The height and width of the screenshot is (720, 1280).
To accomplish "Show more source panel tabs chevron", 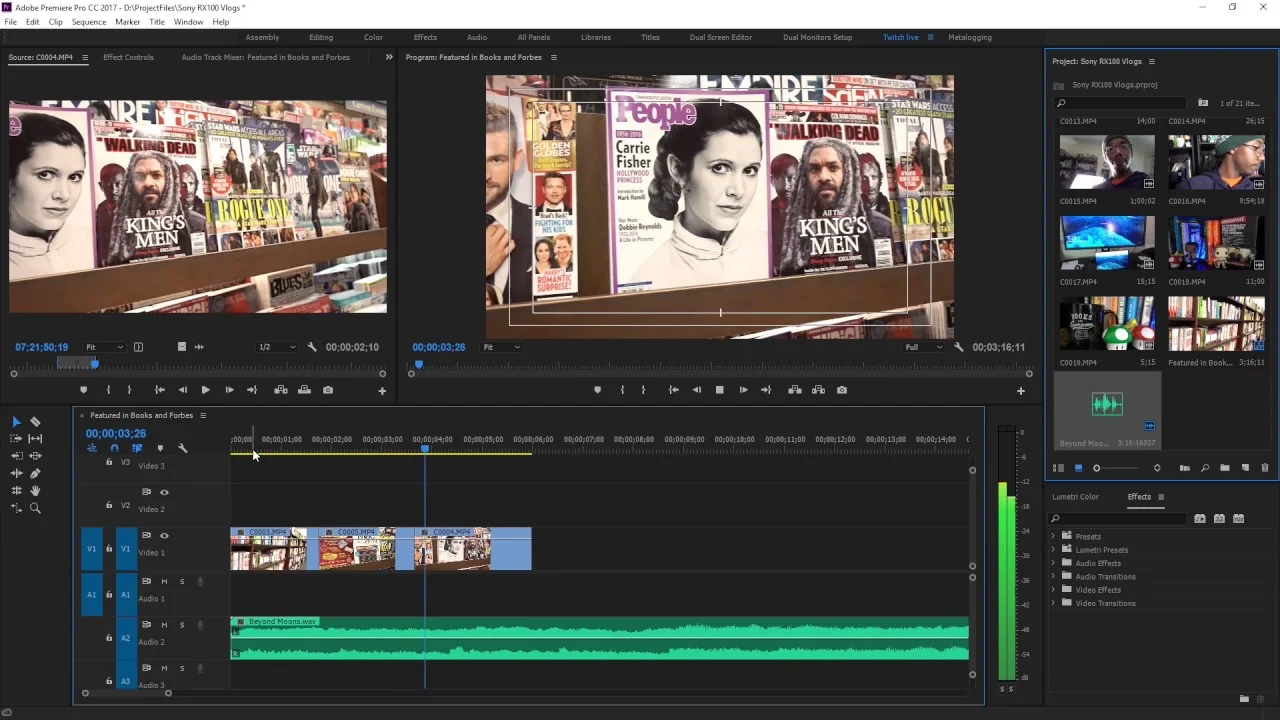I will [x=389, y=57].
